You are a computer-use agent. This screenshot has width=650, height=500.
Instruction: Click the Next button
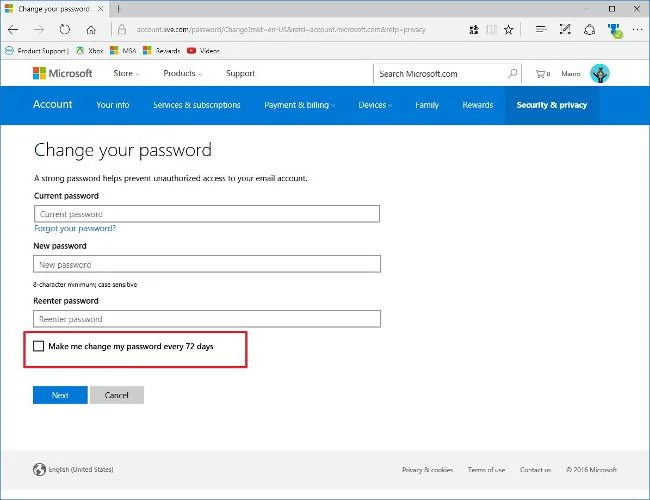[x=60, y=395]
